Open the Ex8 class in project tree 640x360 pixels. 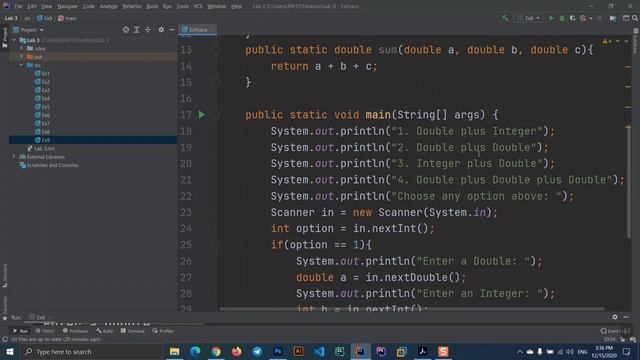coord(42,131)
